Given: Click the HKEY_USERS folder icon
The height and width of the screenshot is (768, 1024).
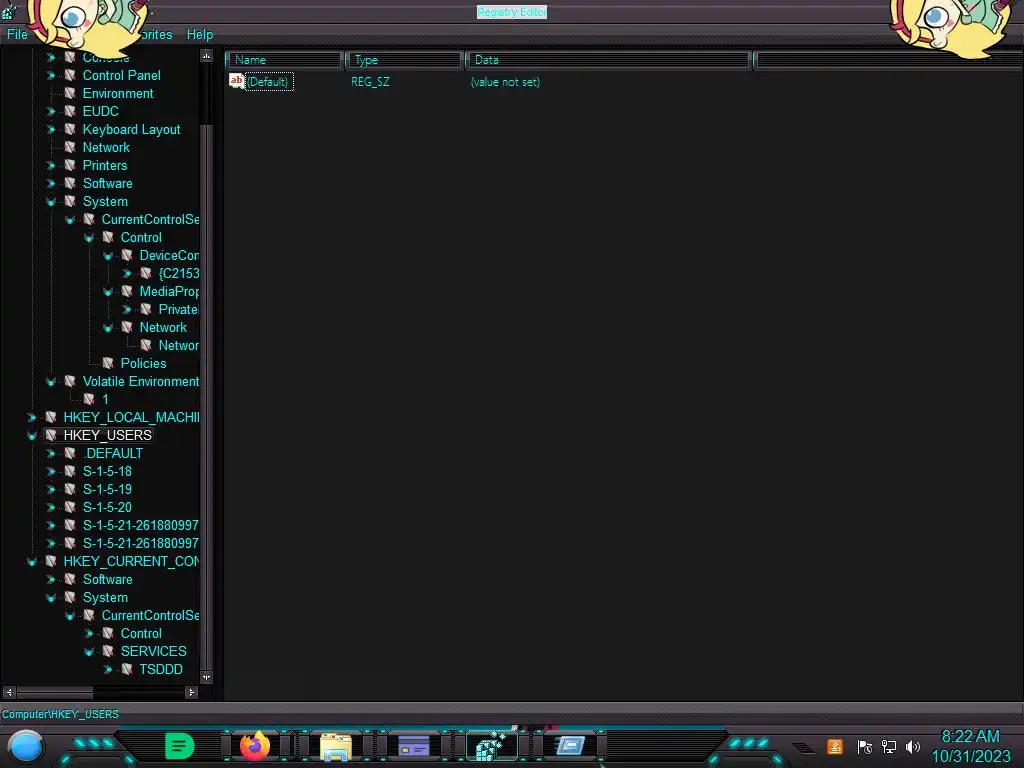Looking at the screenshot, I should 50,435.
